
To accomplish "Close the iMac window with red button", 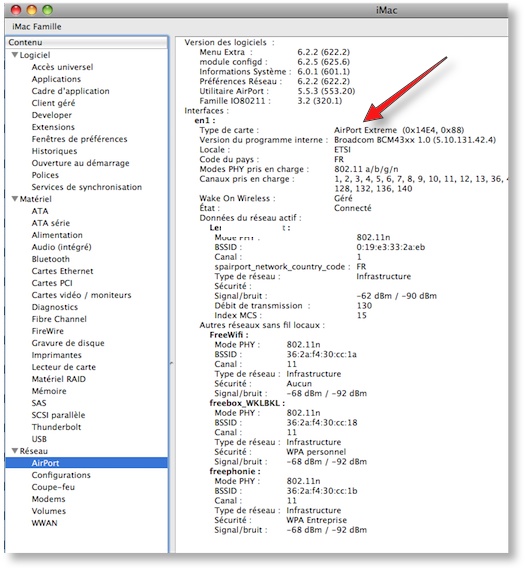I will point(16,10).
